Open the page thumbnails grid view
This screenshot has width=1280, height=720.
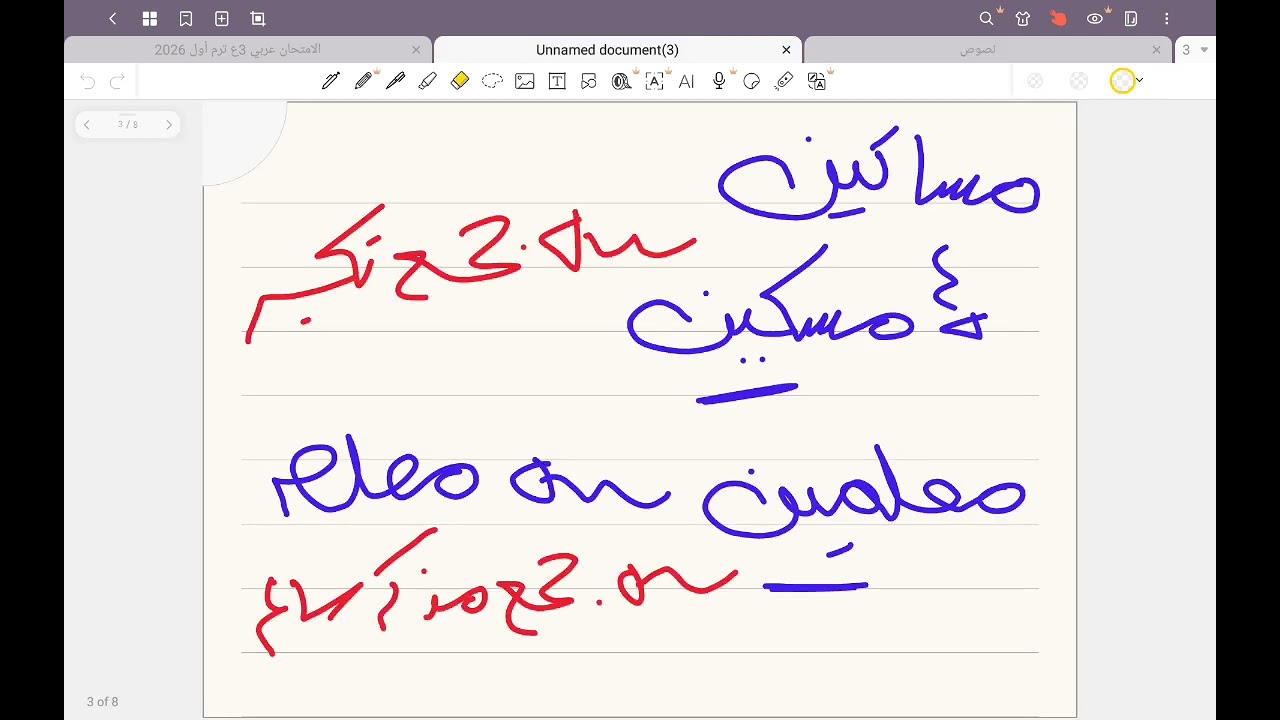[149, 18]
